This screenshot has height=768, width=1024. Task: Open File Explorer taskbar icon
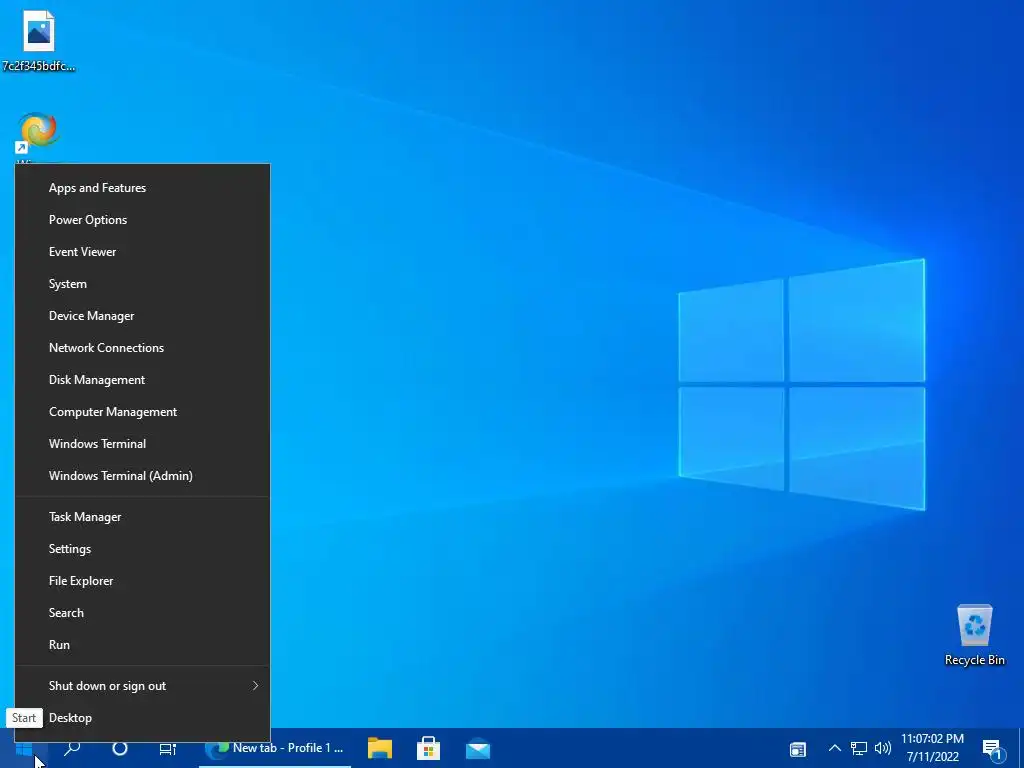point(379,748)
